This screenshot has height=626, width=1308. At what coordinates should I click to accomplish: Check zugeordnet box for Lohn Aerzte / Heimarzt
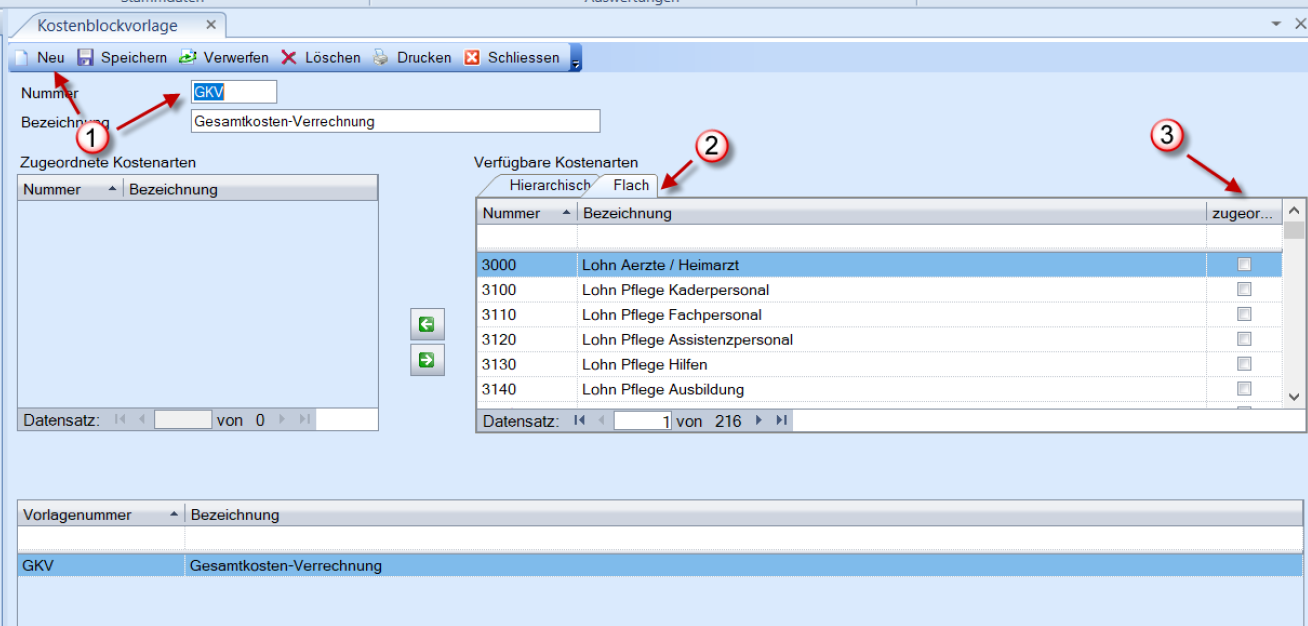click(x=1244, y=265)
